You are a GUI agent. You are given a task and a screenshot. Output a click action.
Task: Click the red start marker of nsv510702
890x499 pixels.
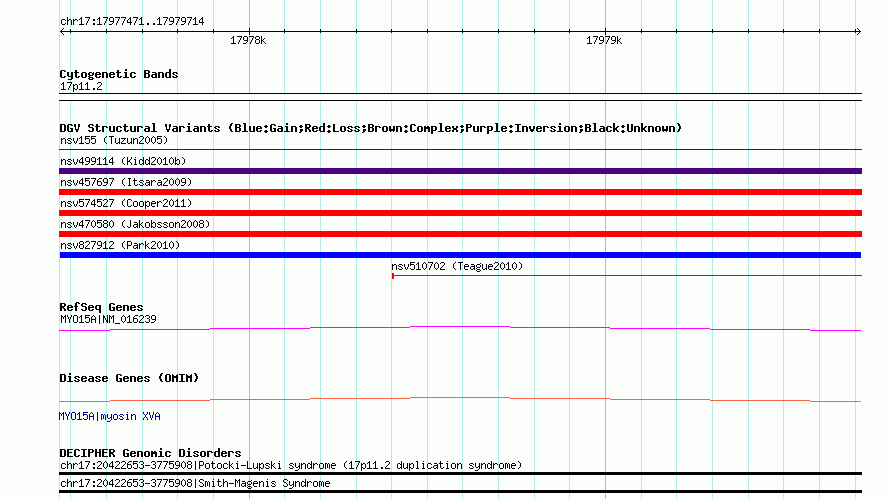[393, 276]
